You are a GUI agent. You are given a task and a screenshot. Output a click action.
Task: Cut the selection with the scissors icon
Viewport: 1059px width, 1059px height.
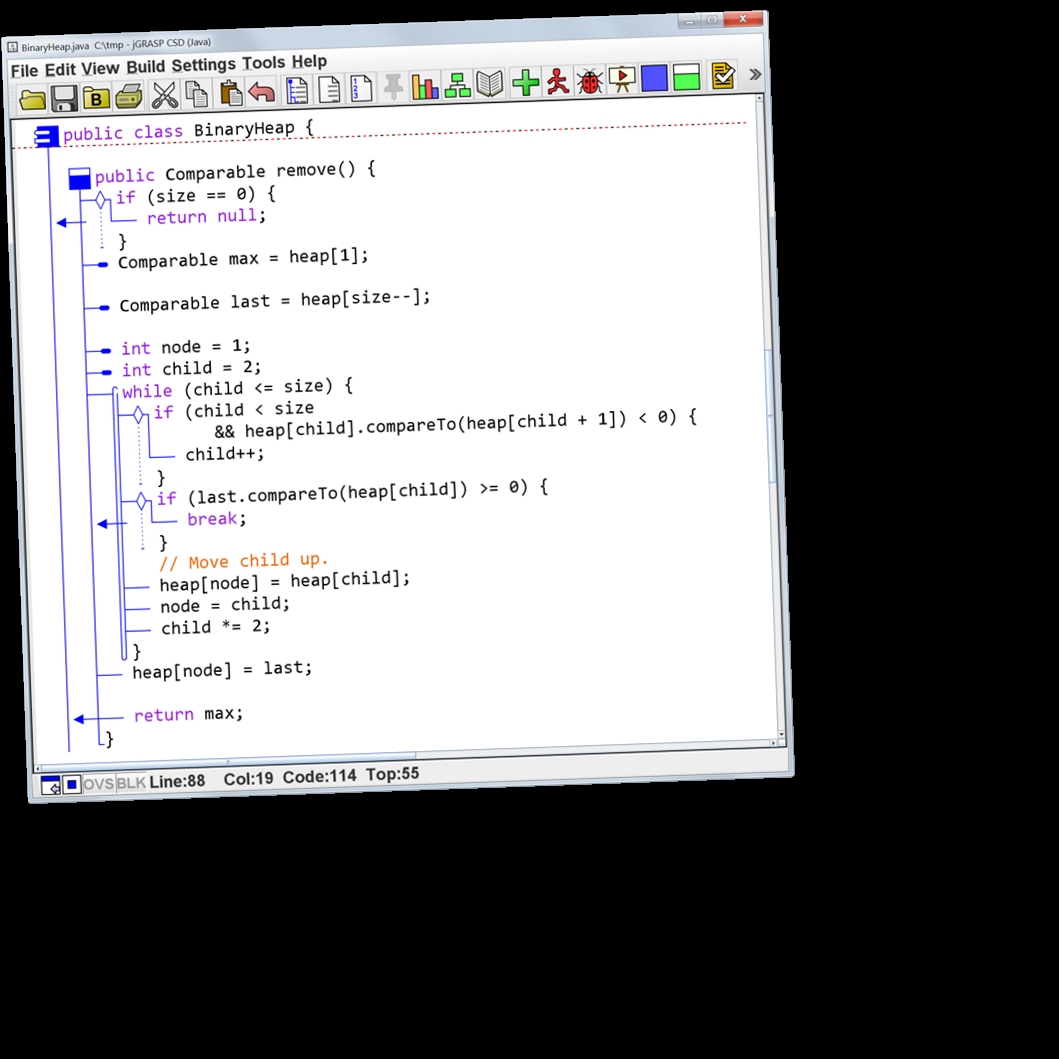click(163, 95)
